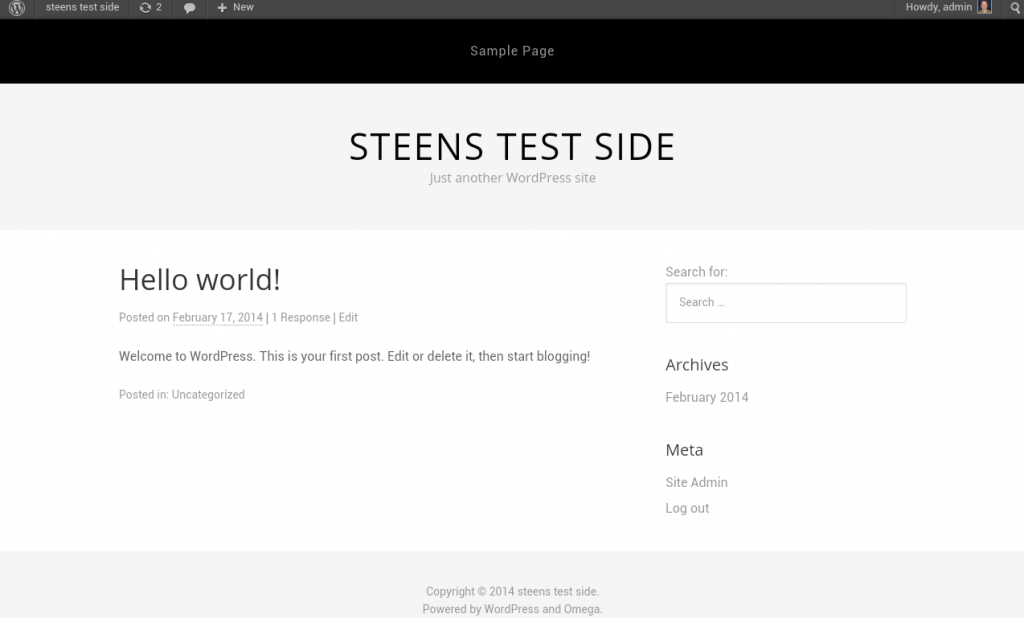The height and width of the screenshot is (618, 1024).
Task: Go to the Sample Page menu link
Action: tap(512, 51)
